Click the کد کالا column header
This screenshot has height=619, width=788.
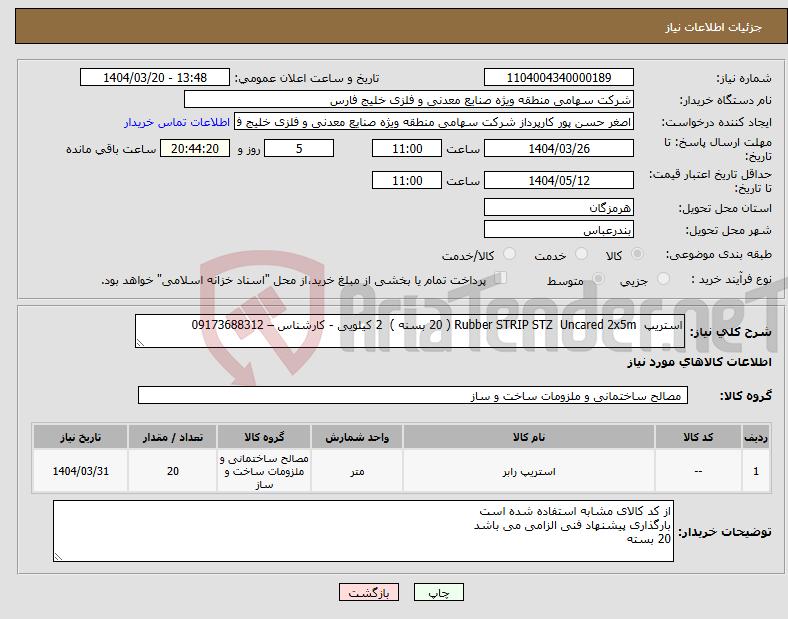coord(698,437)
